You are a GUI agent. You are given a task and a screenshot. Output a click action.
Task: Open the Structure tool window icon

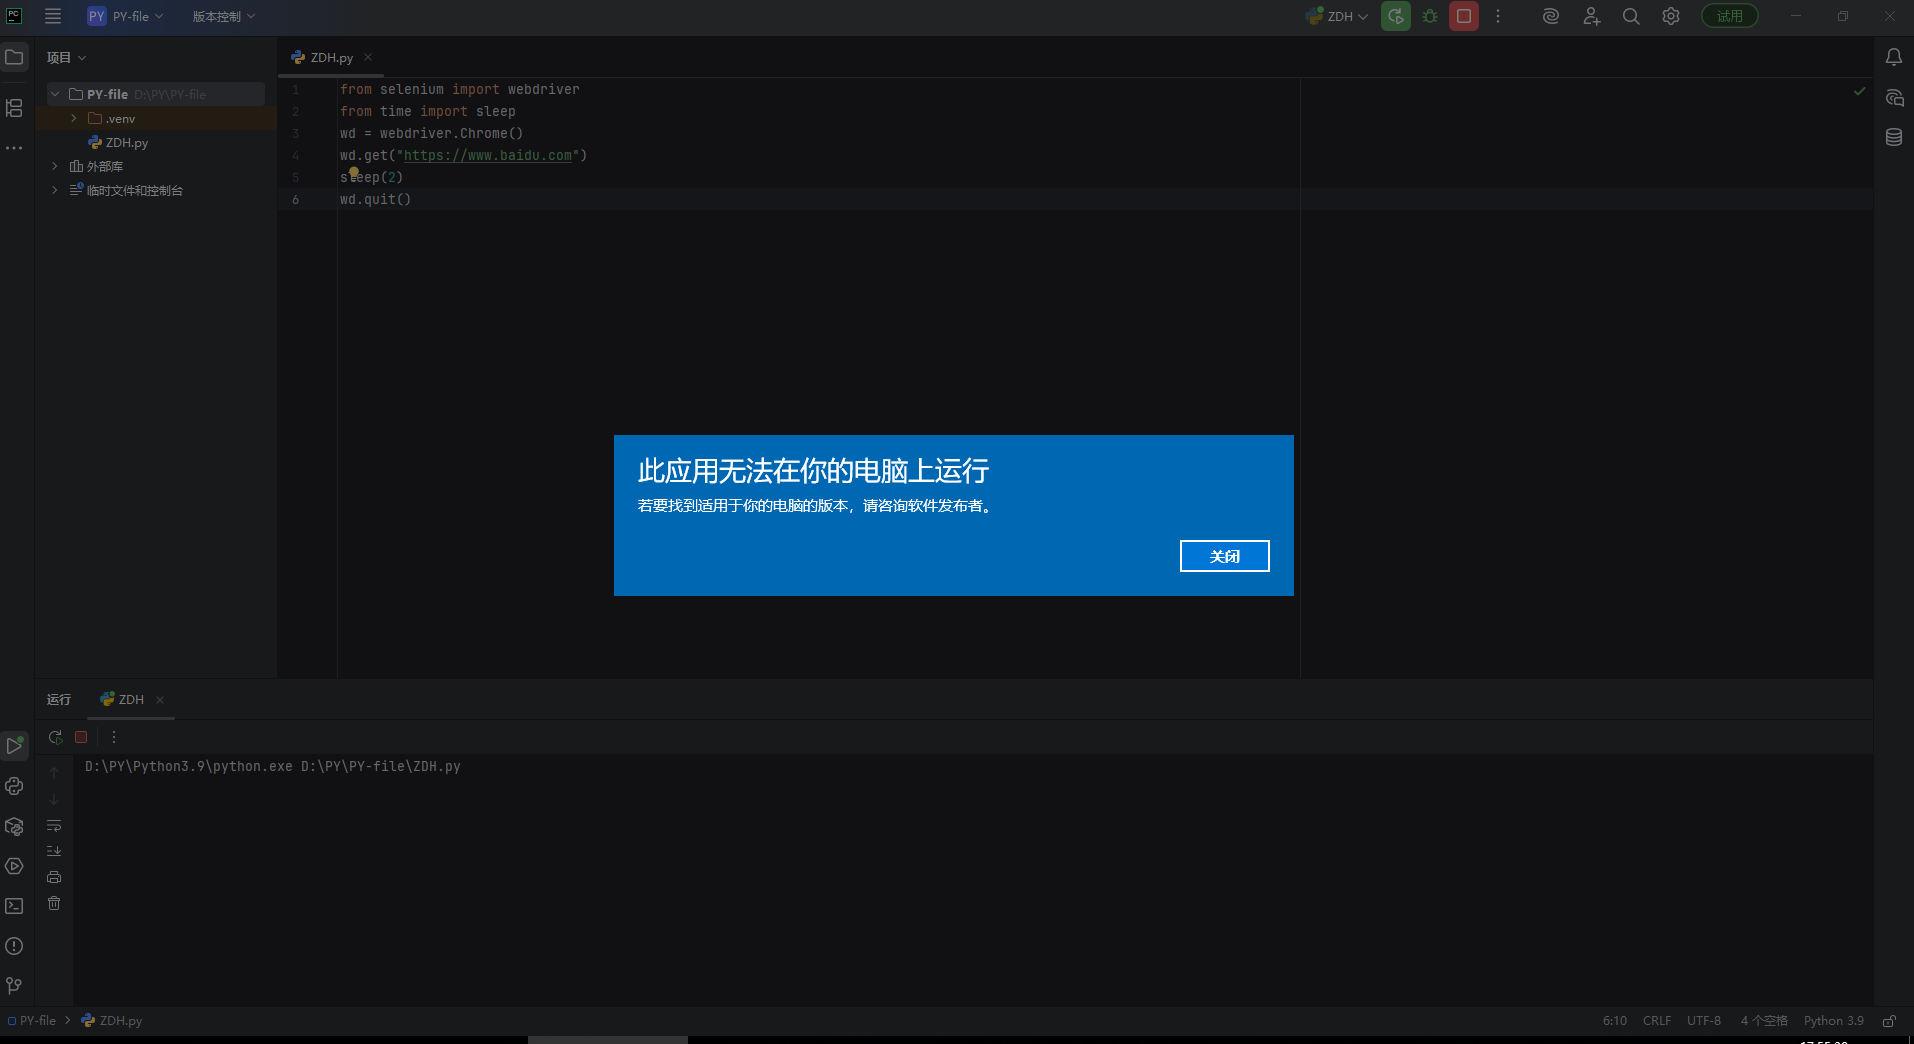click(x=14, y=108)
